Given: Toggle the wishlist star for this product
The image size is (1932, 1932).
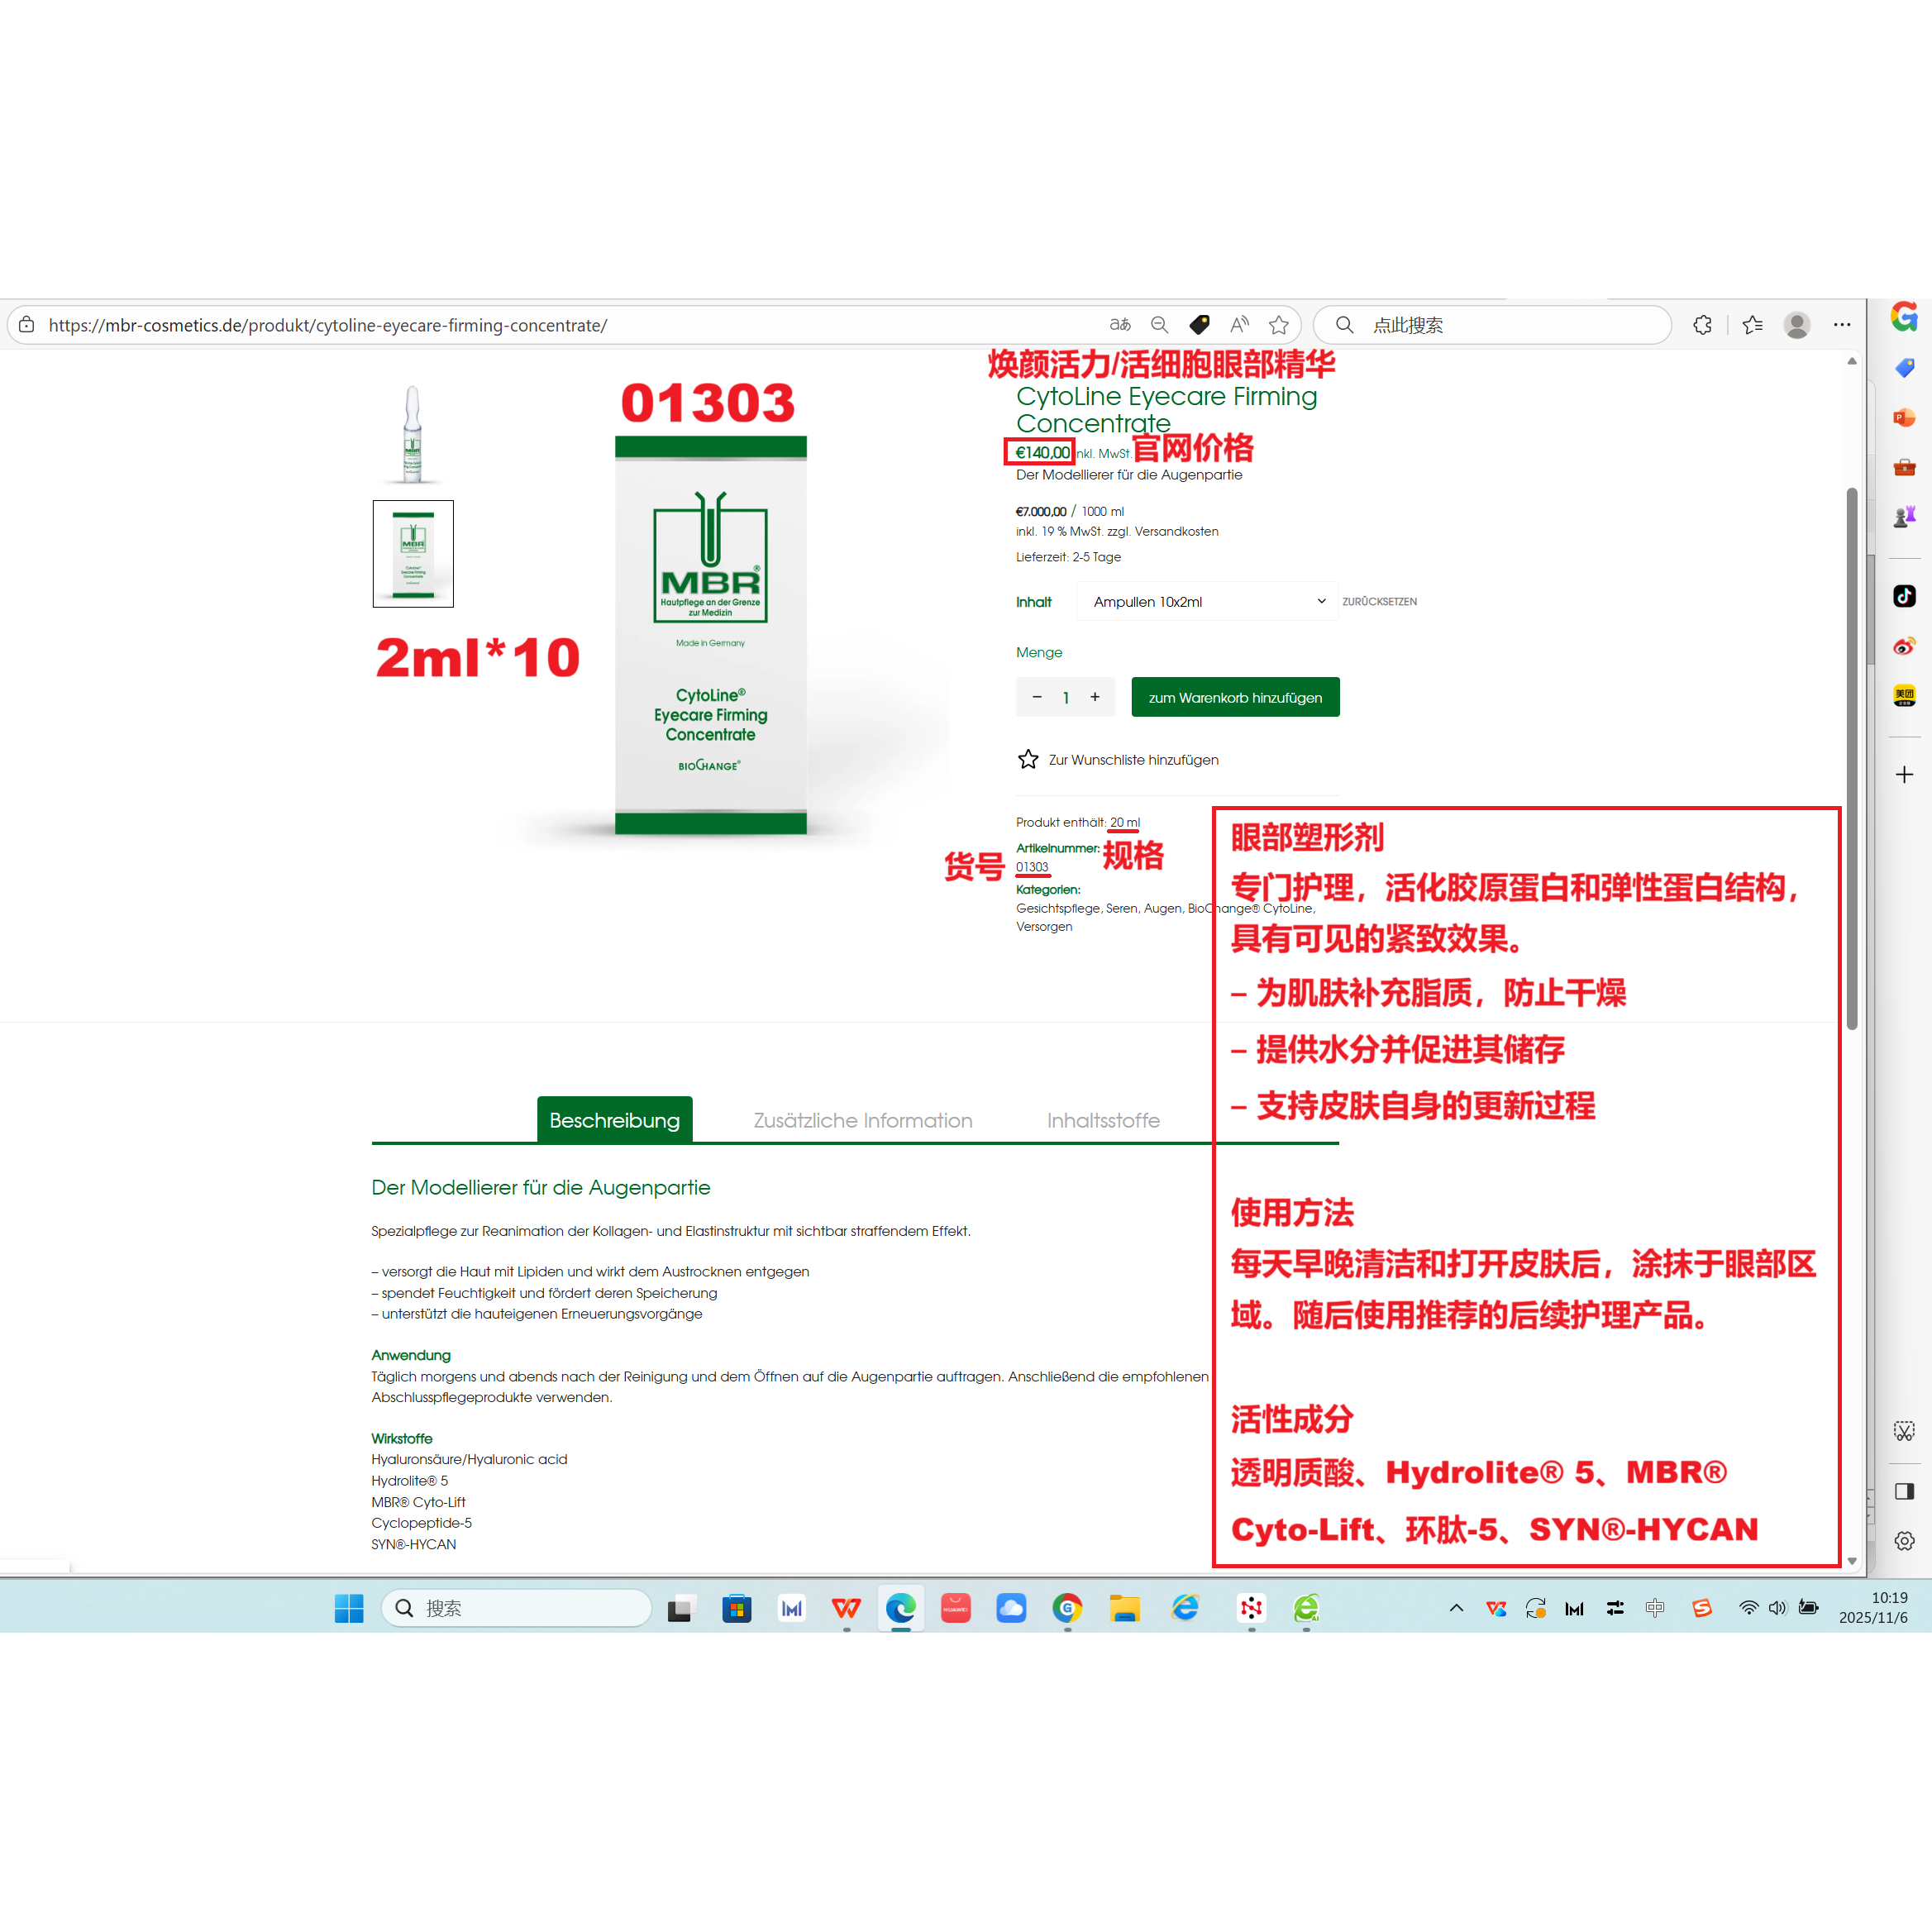Looking at the screenshot, I should point(1028,760).
